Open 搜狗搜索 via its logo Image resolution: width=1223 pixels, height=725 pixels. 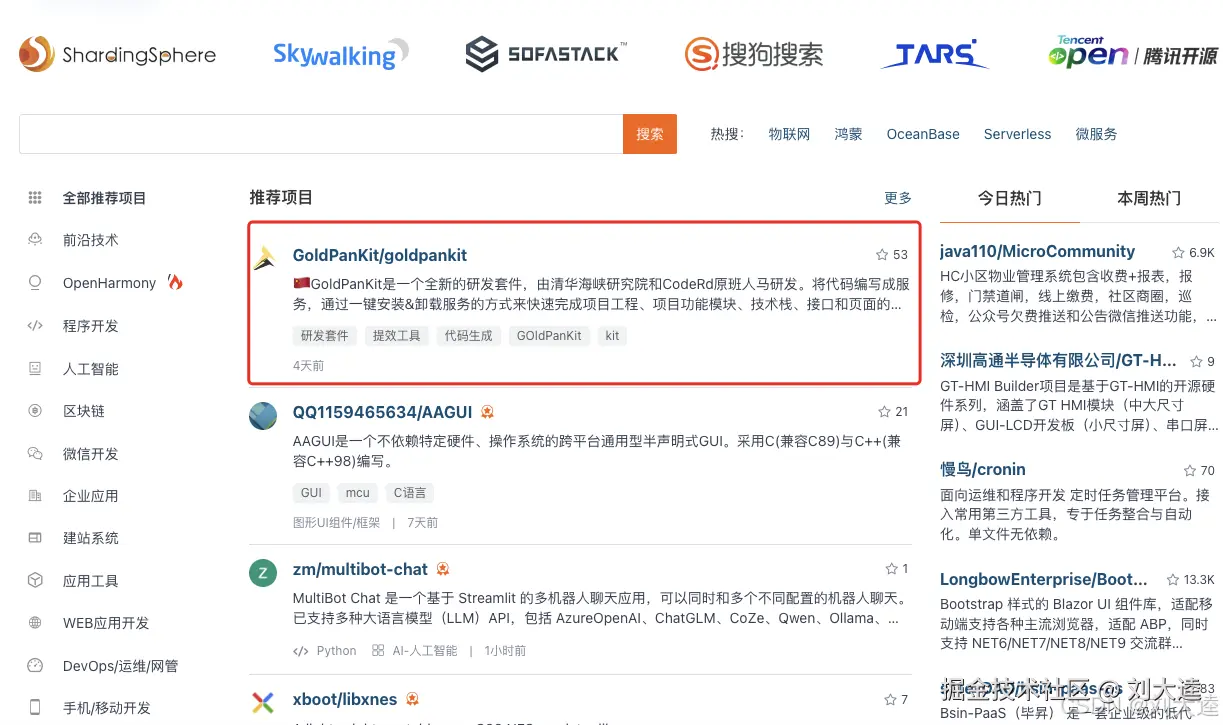[x=754, y=55]
